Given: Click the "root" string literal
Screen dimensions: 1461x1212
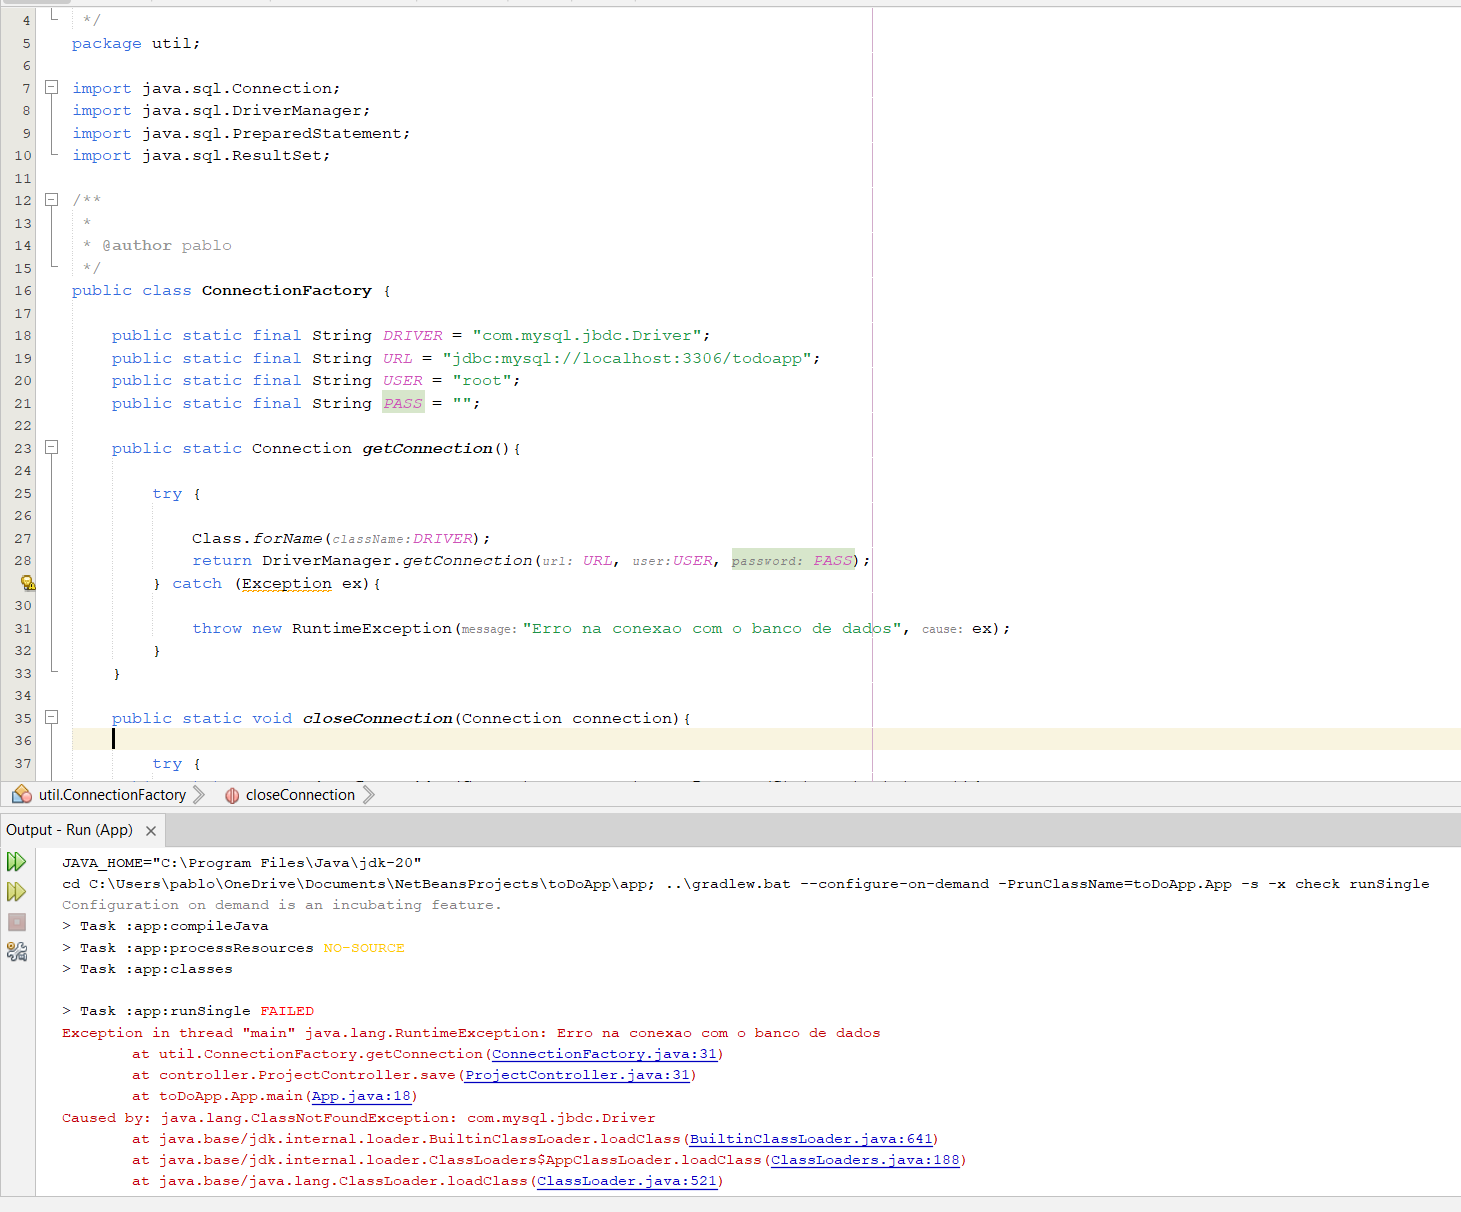Looking at the screenshot, I should (481, 381).
